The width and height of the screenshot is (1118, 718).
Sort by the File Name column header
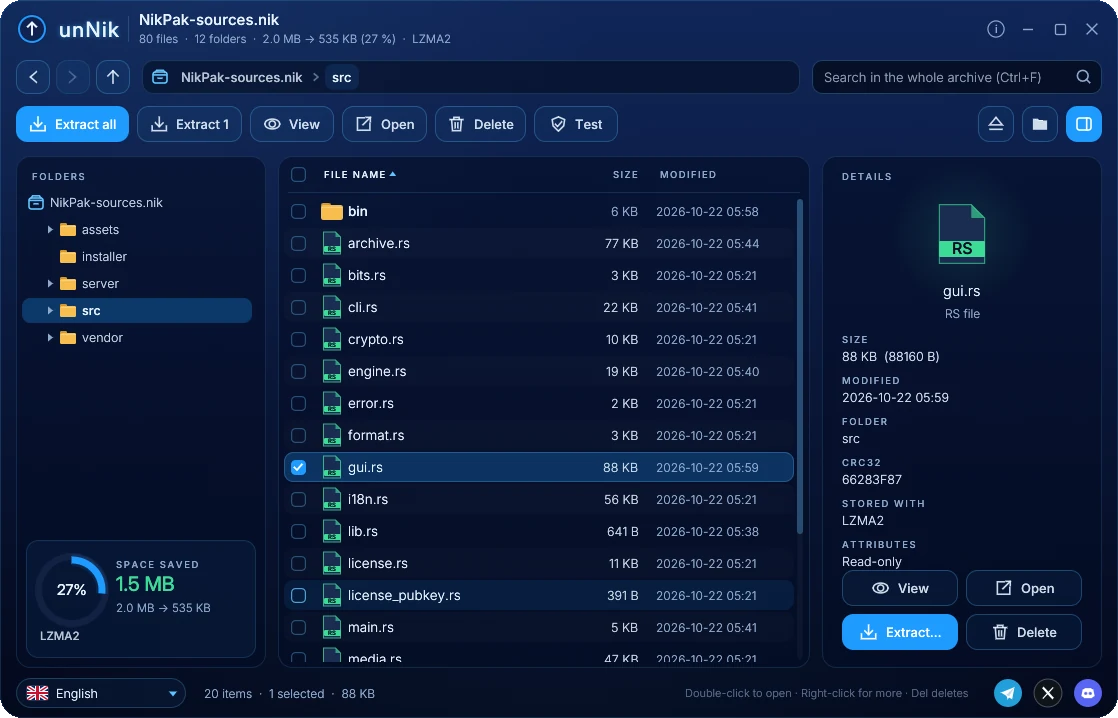click(359, 175)
